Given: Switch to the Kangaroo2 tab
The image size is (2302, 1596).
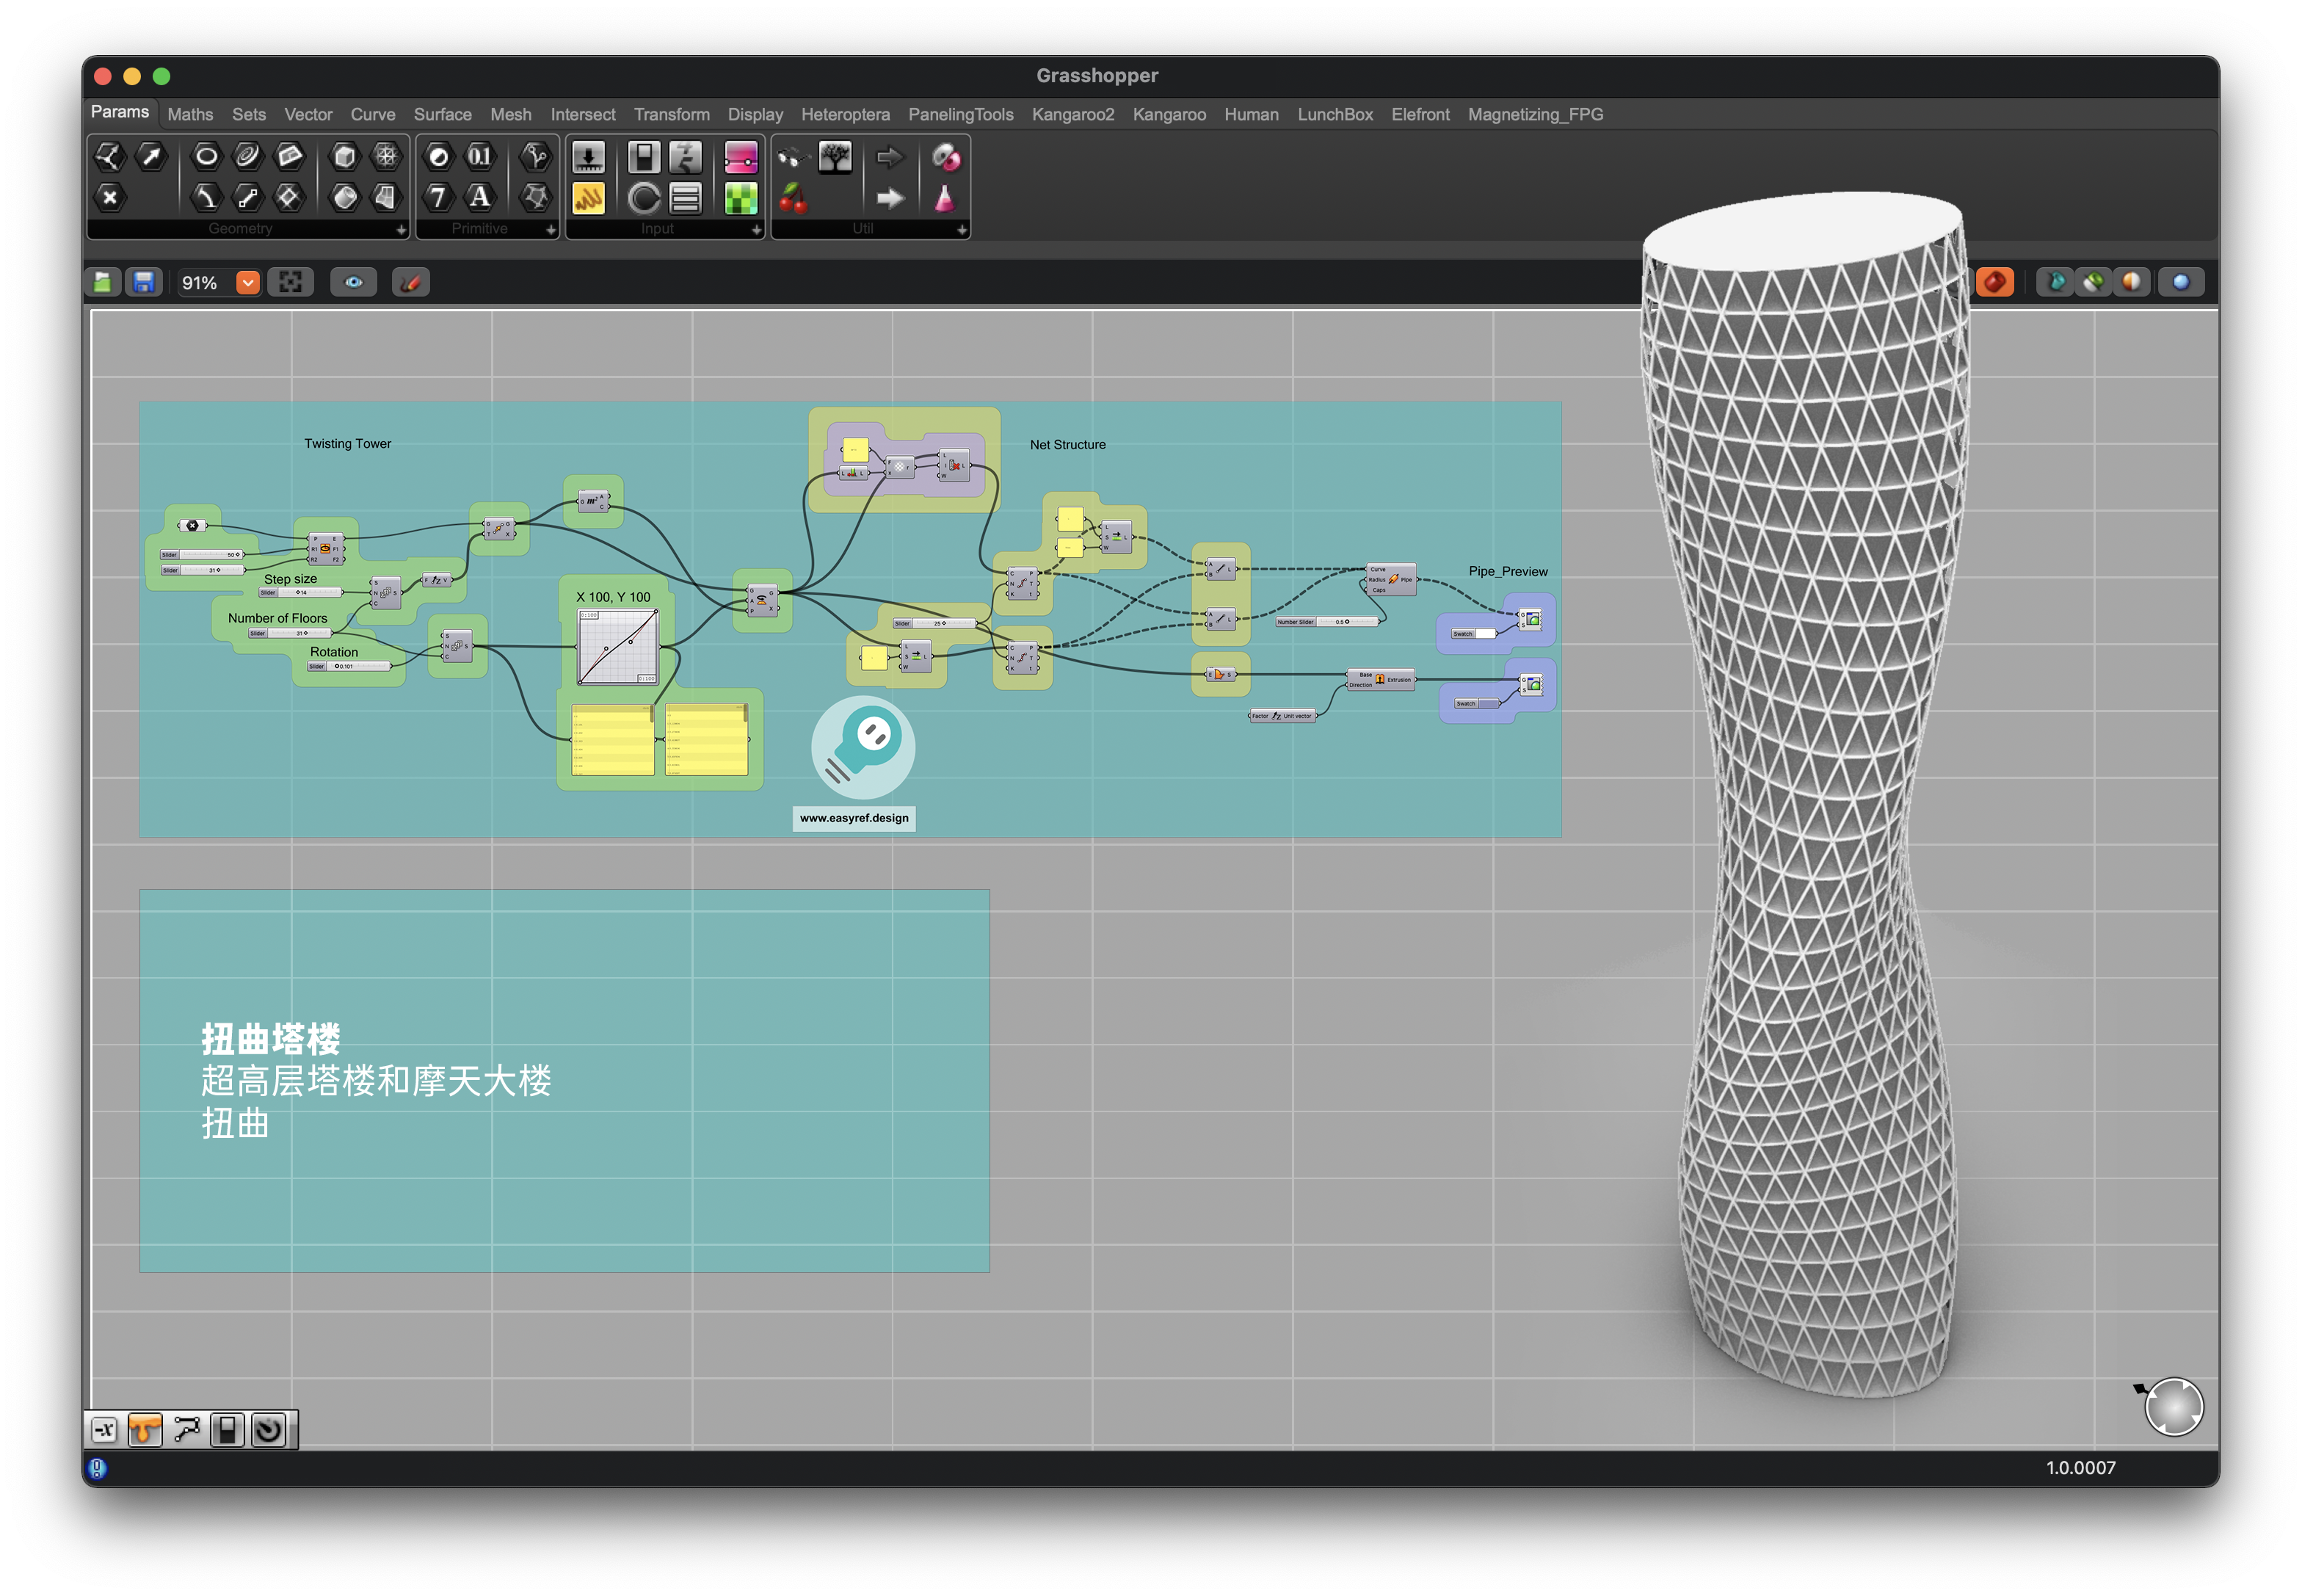Looking at the screenshot, I should [x=1072, y=115].
